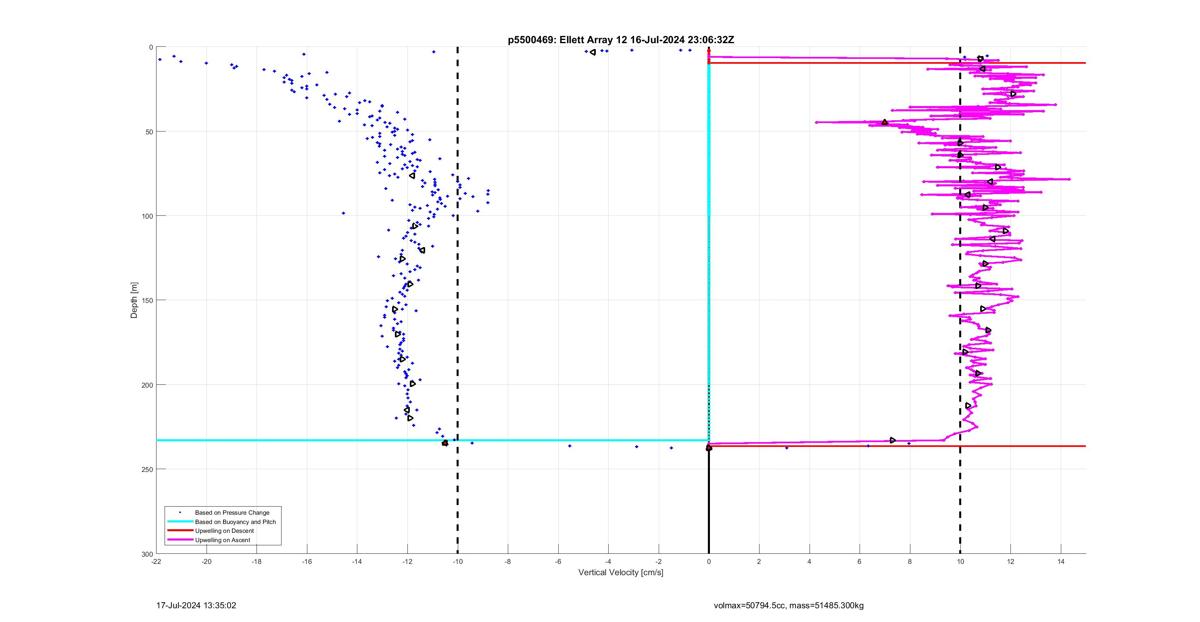Click the velocity axis tick label "-18"

tap(257, 563)
